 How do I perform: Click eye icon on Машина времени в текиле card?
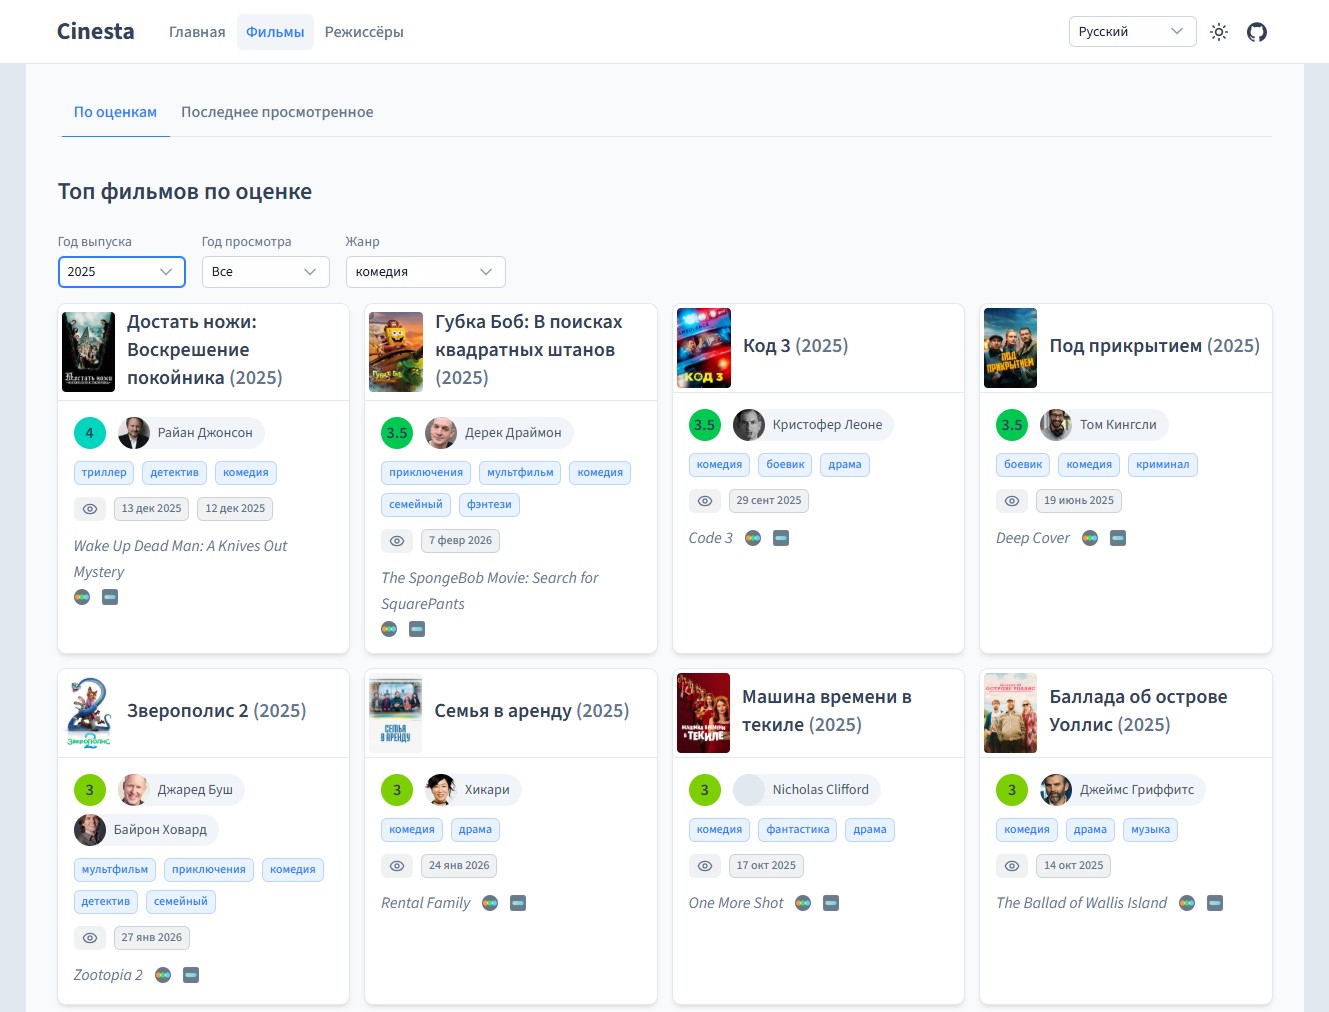coord(705,866)
